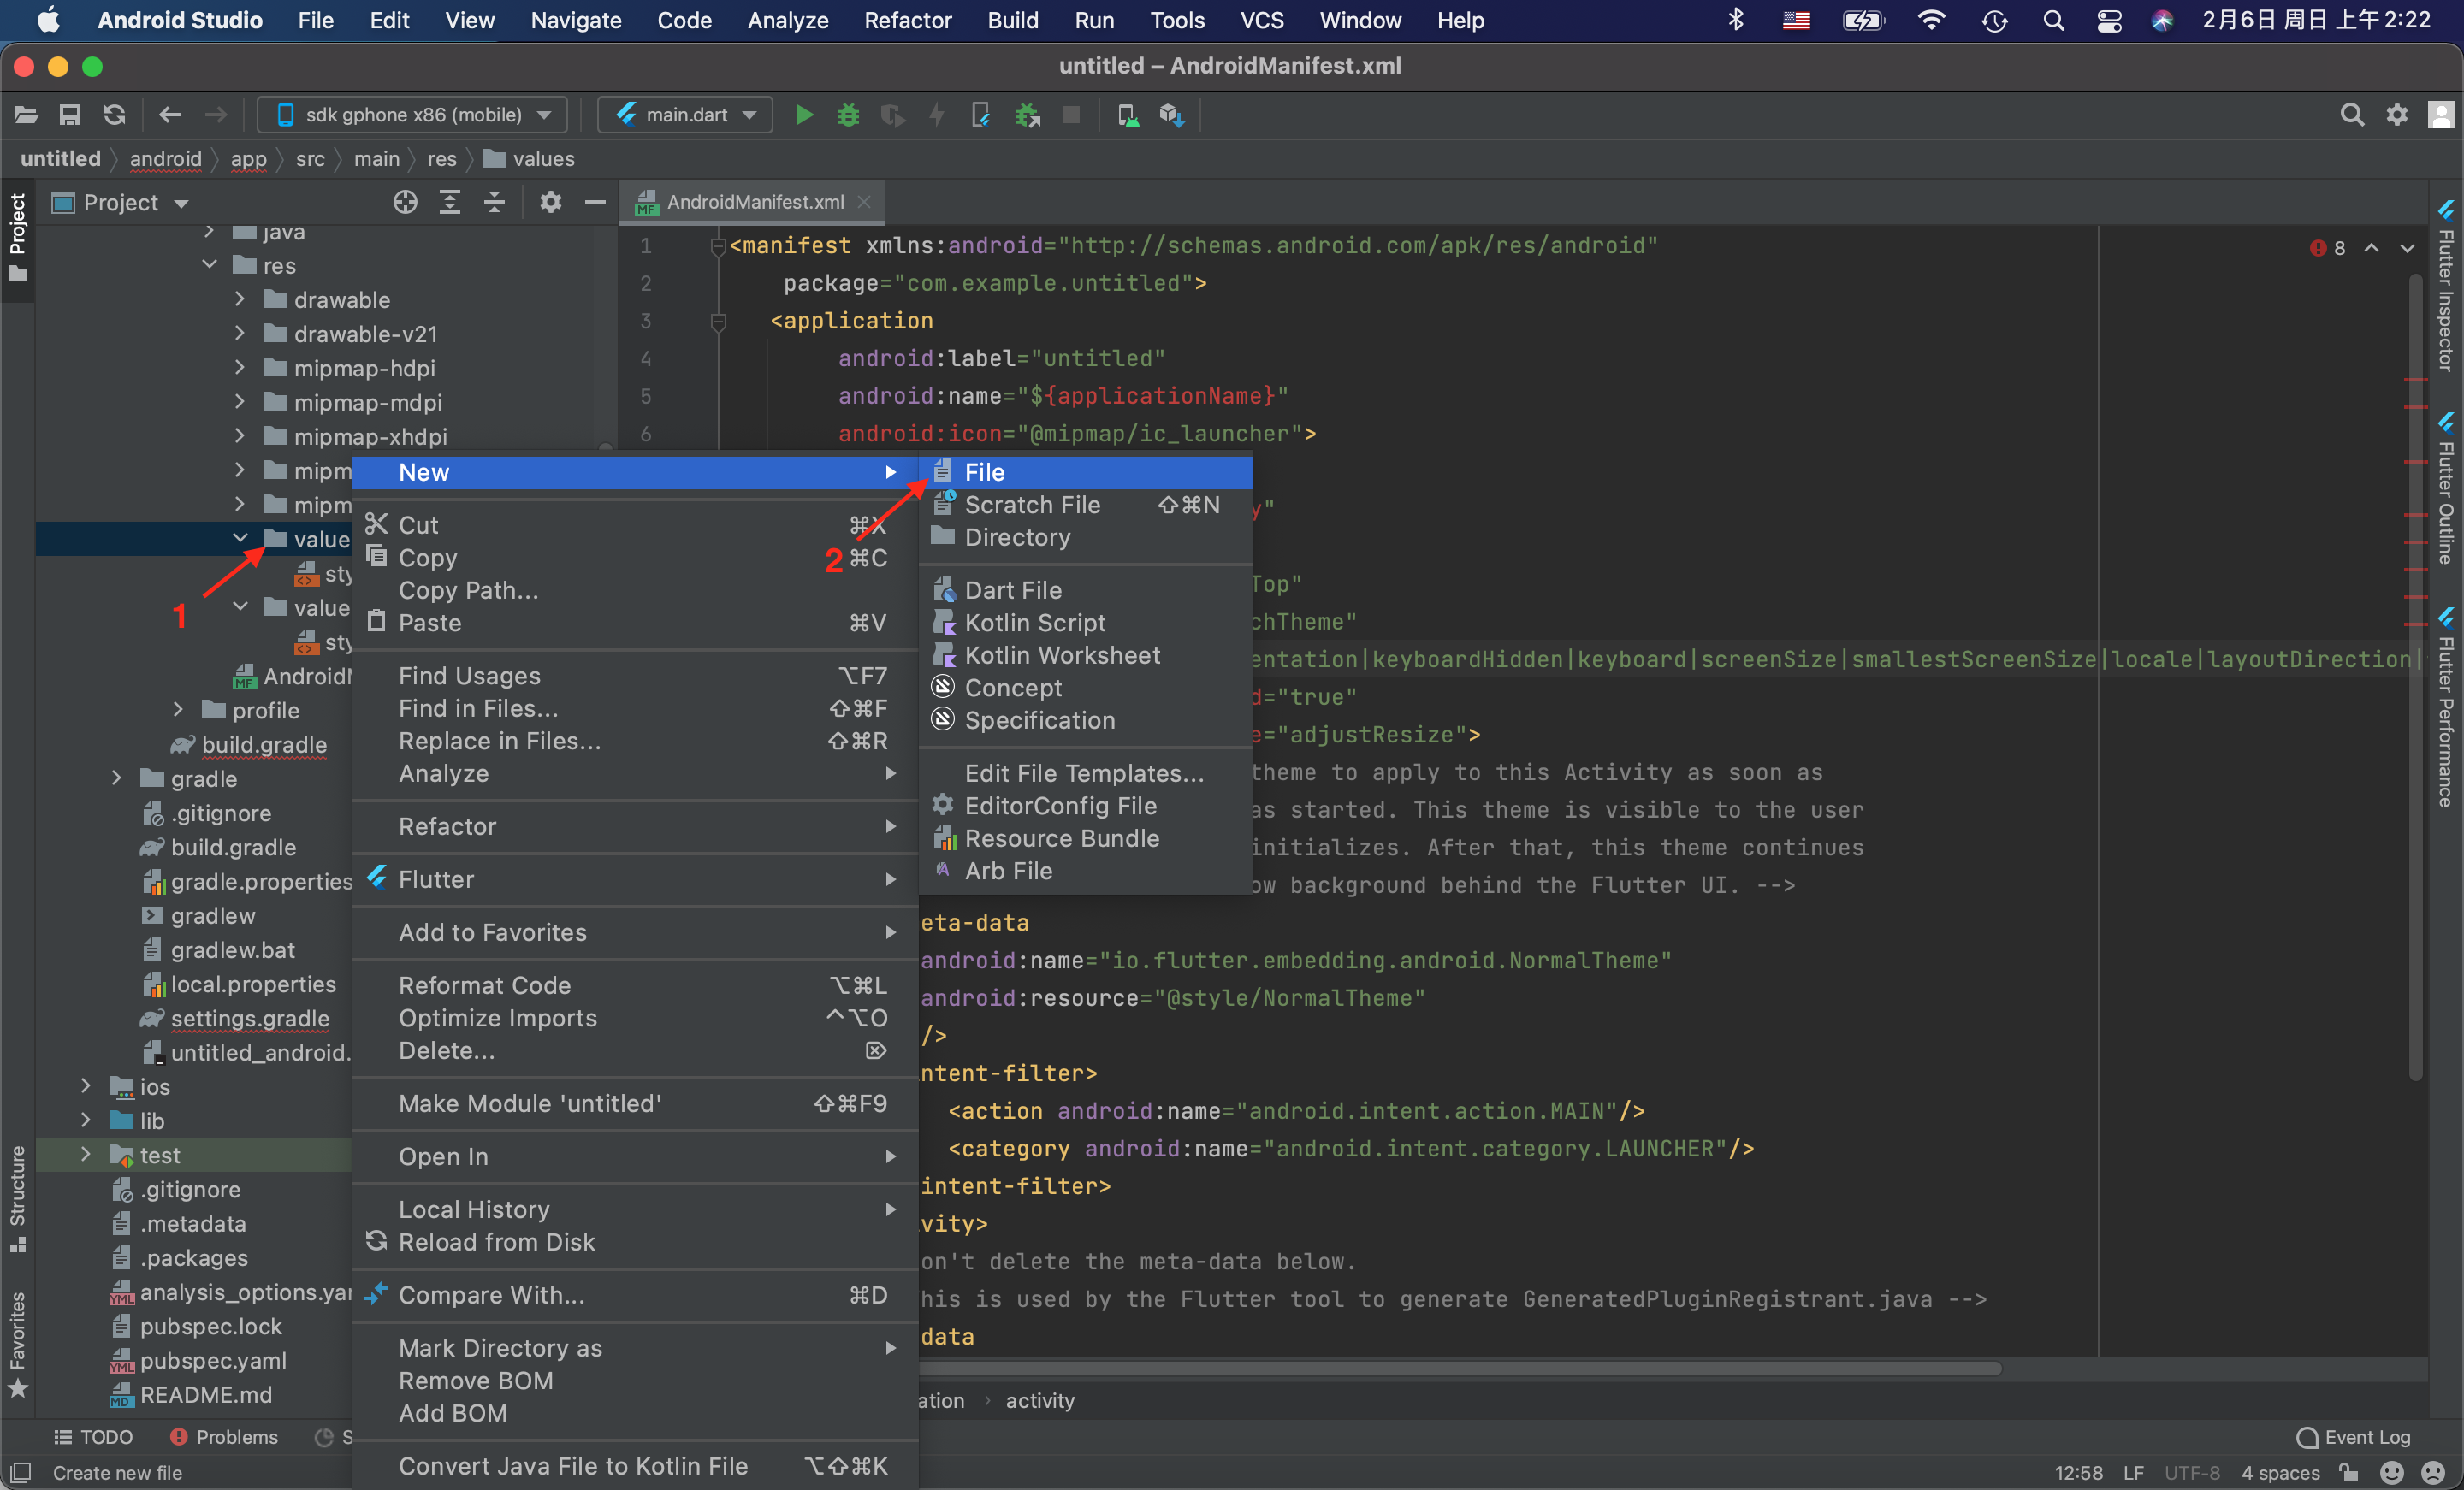Viewport: 2464px width, 1490px height.
Task: Expand the gradle folder
Action: point(117,778)
